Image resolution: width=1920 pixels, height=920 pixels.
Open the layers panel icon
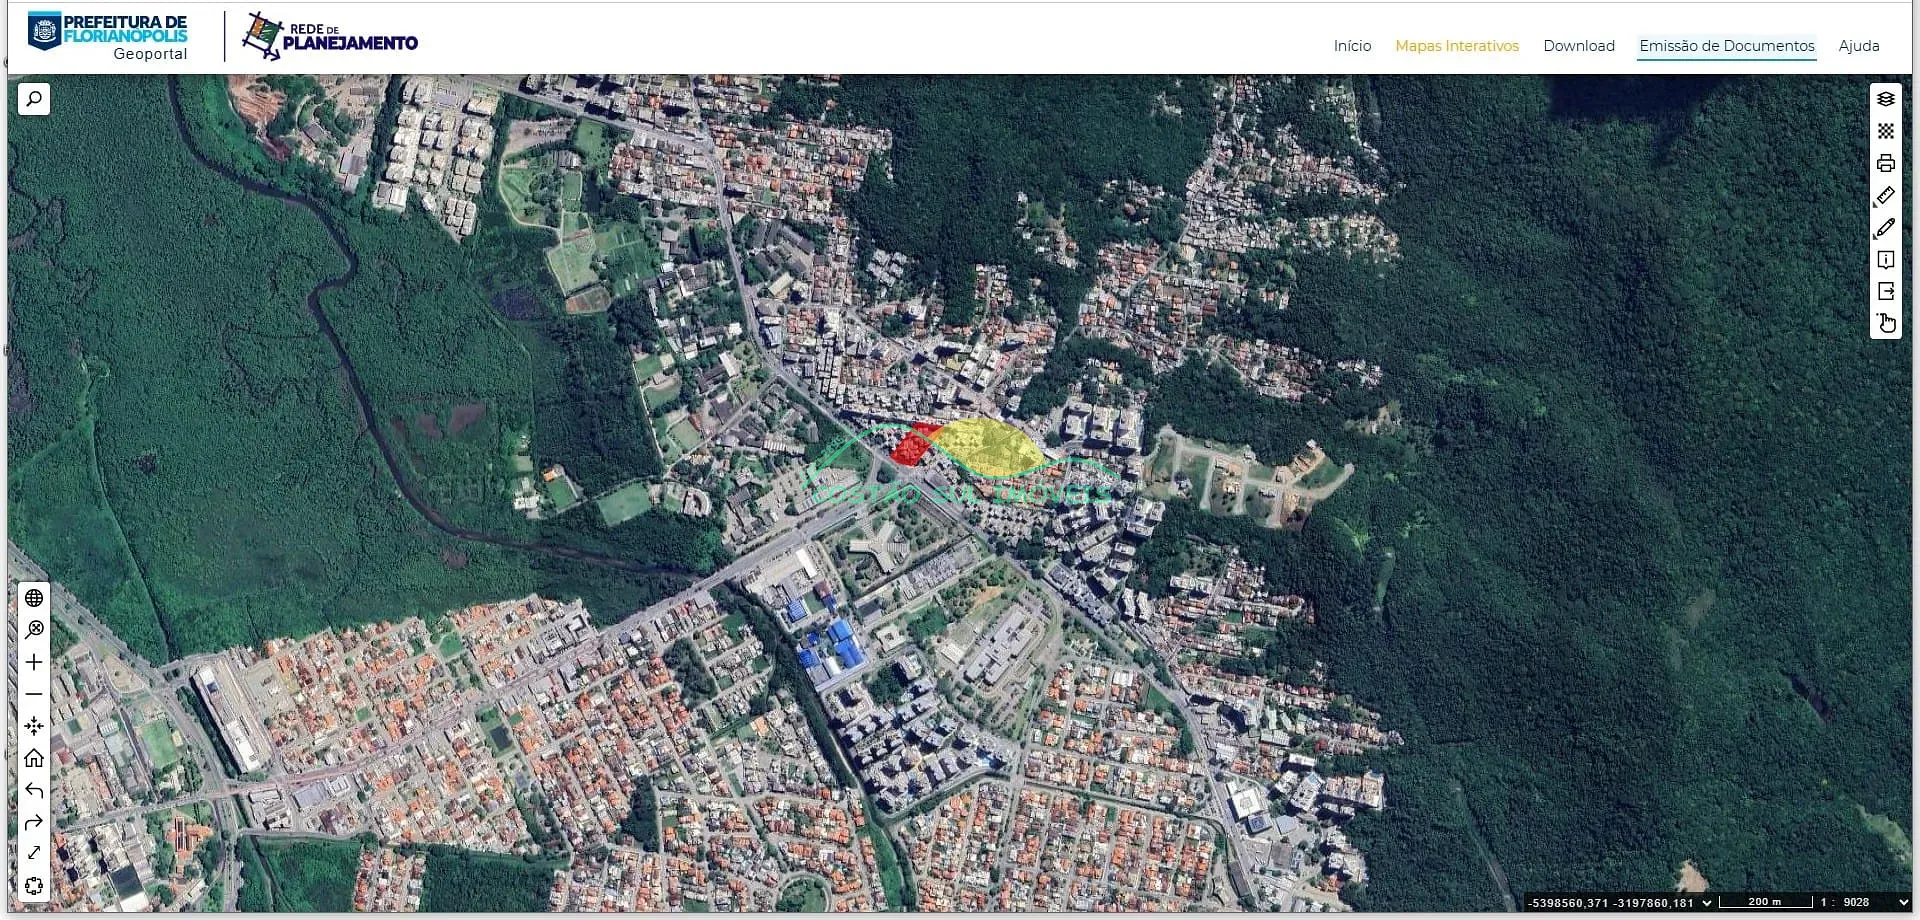coord(1885,99)
